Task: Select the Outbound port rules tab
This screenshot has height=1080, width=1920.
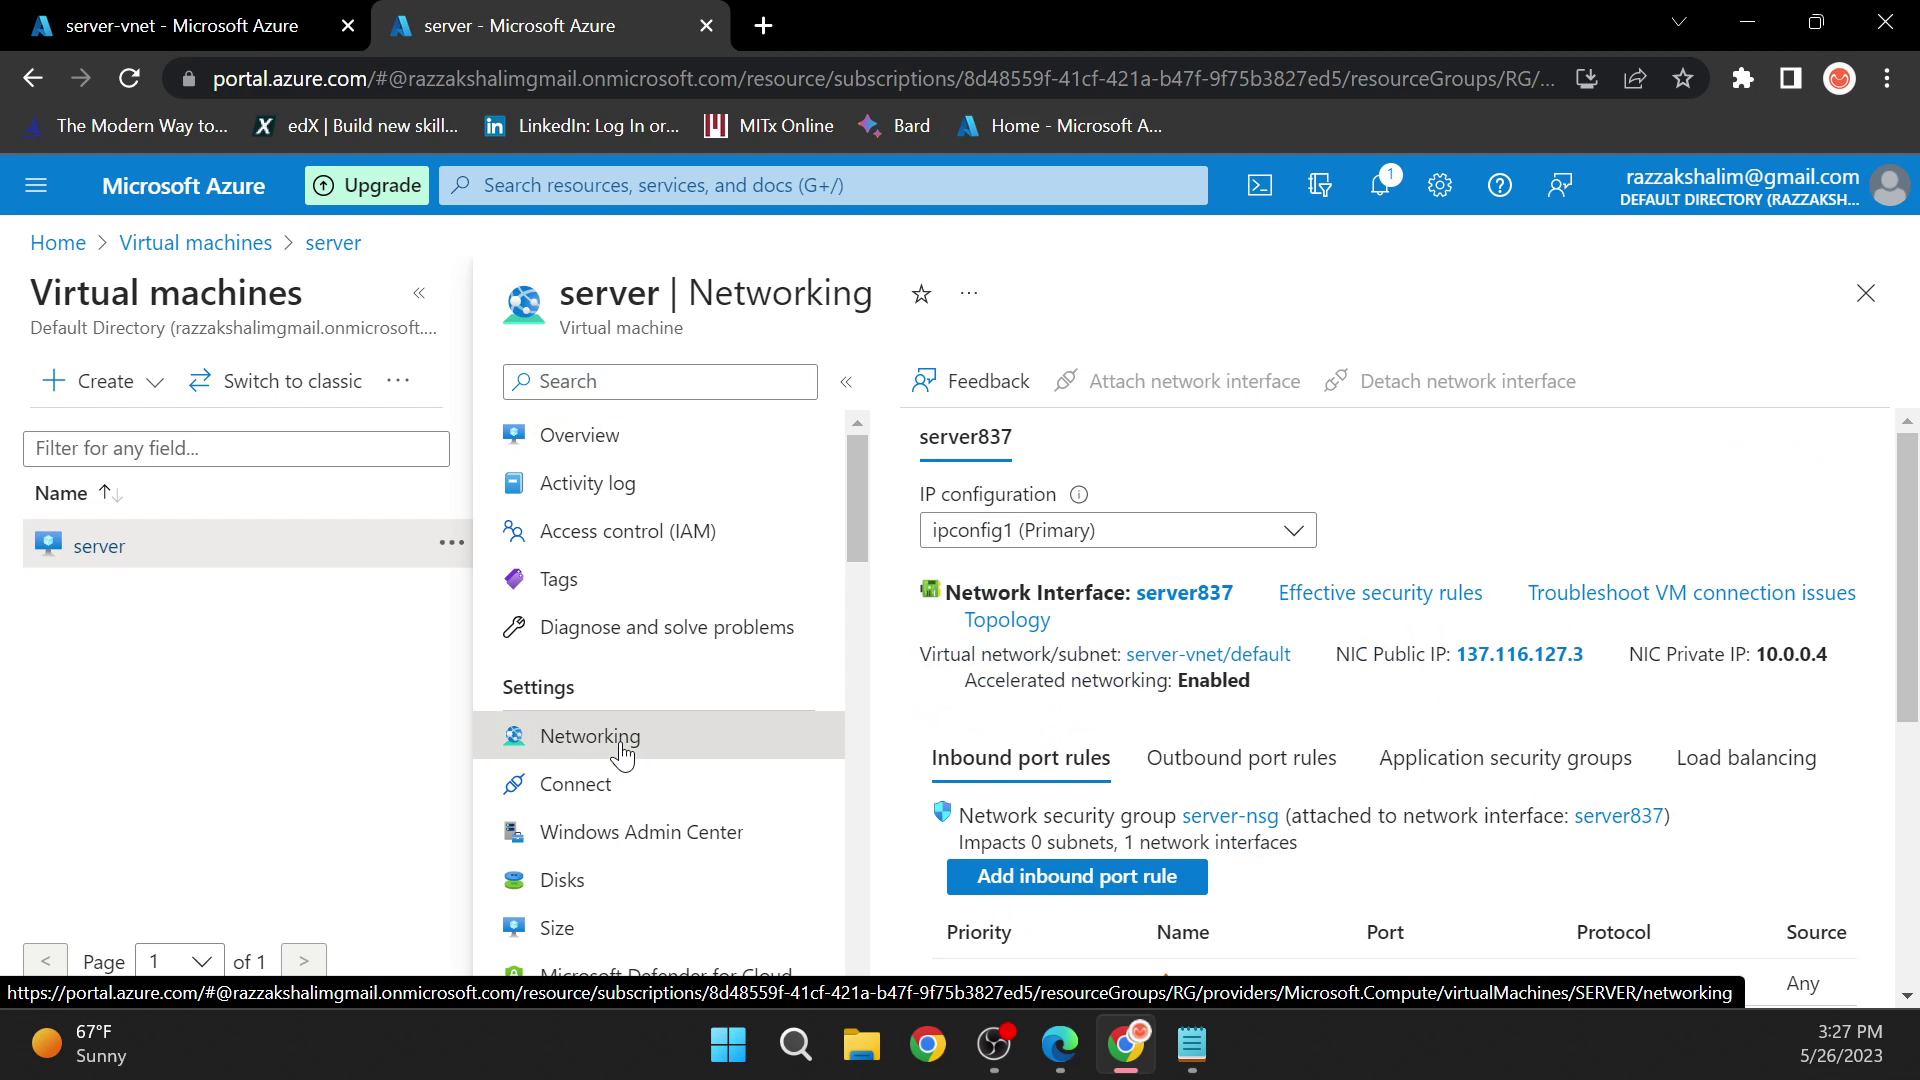Action: tap(1241, 757)
